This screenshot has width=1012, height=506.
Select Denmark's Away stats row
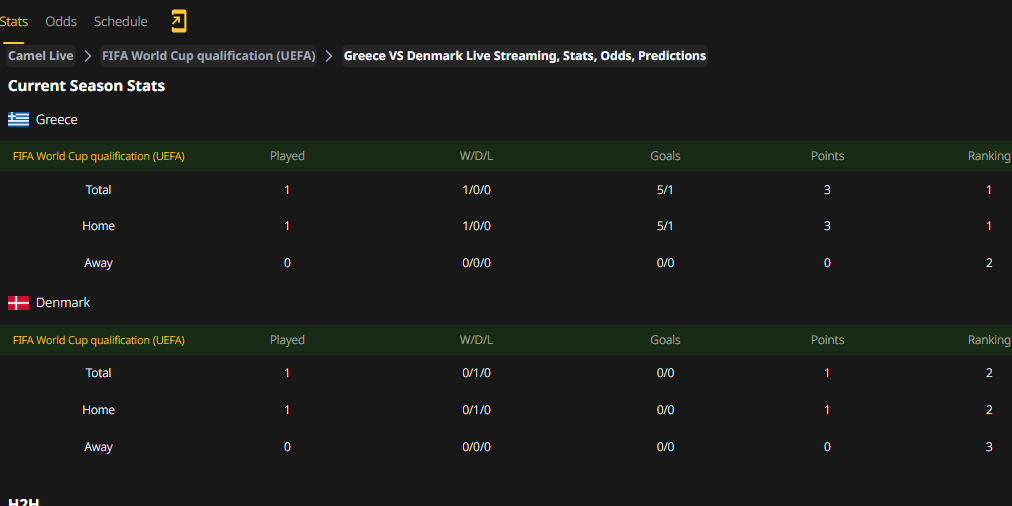[x=506, y=447]
